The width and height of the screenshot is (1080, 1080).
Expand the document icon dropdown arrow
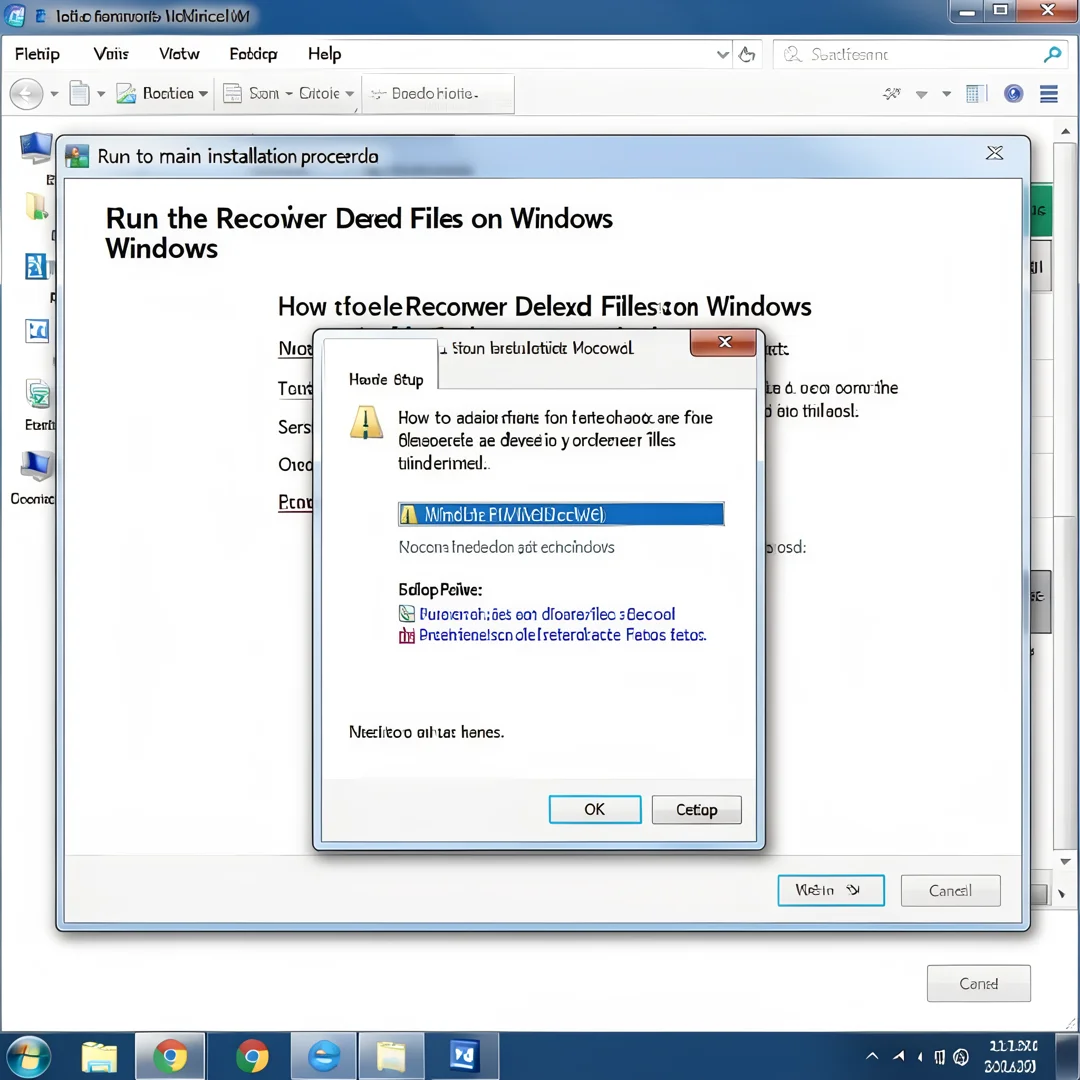click(x=101, y=94)
